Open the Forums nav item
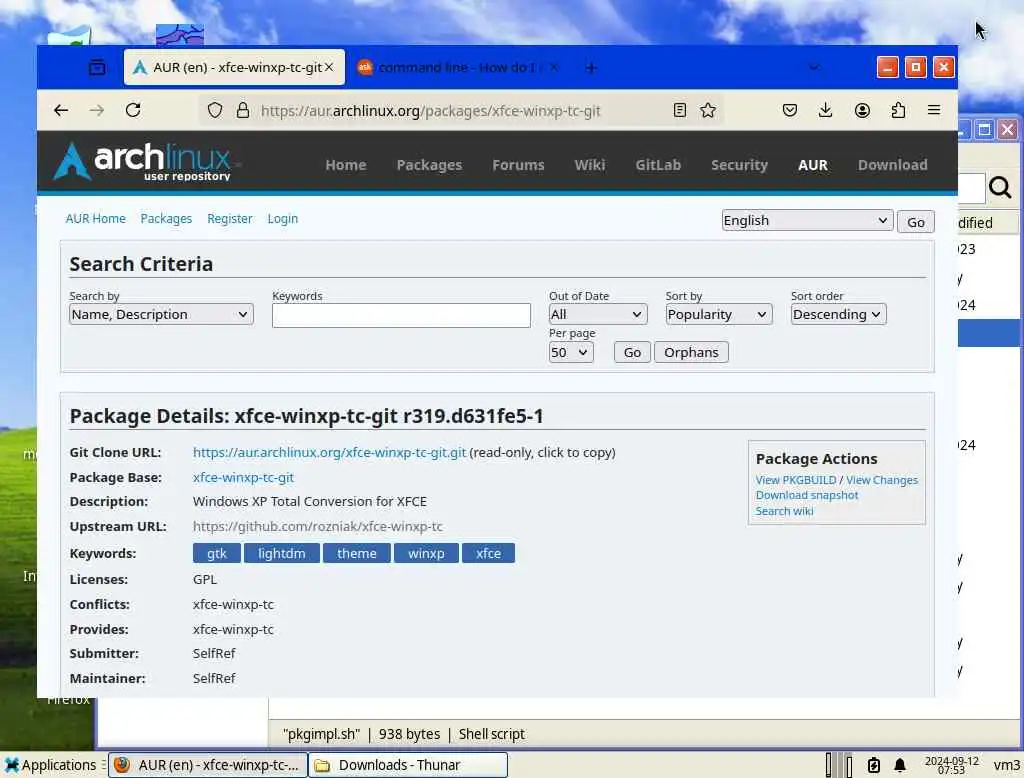 518,165
